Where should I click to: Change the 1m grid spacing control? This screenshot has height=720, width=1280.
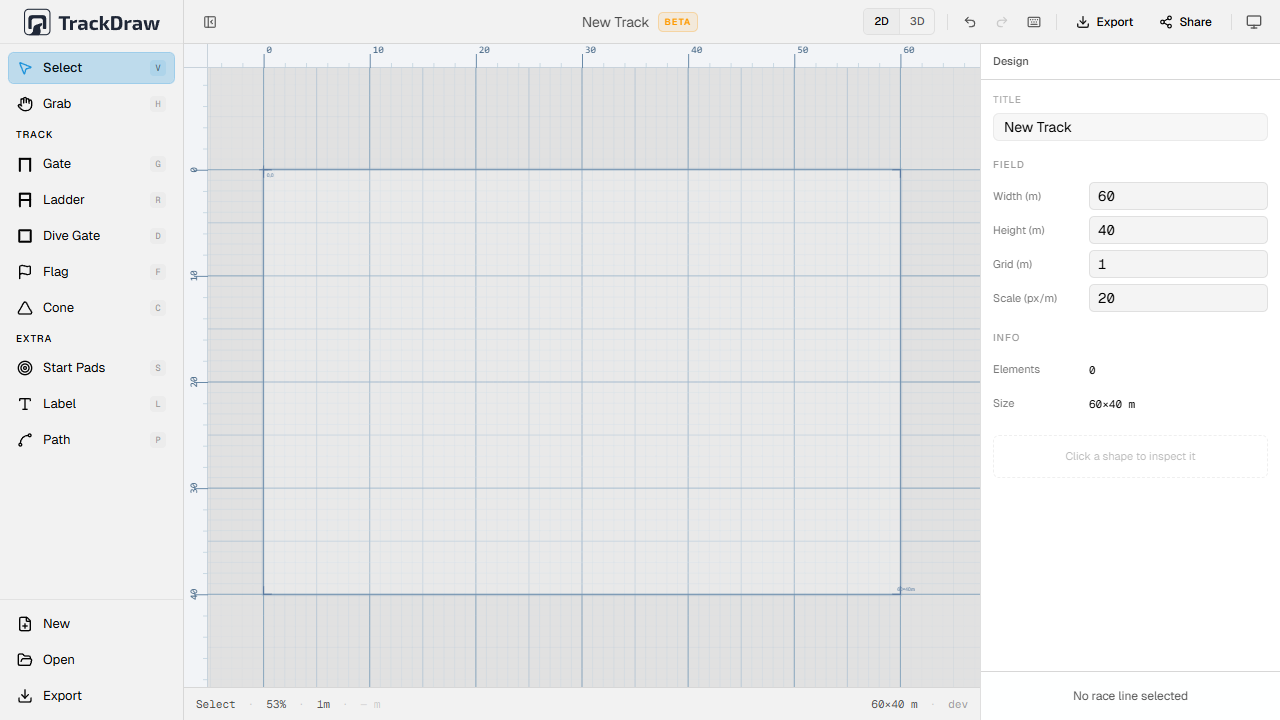point(323,704)
